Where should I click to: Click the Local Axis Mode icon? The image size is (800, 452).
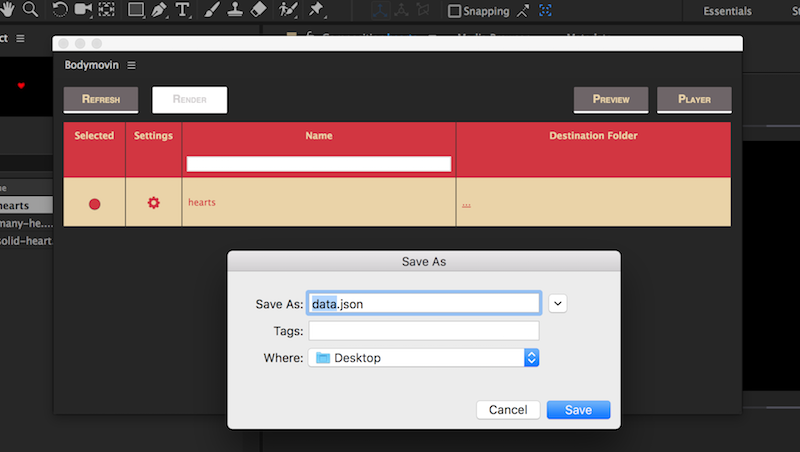tap(380, 10)
